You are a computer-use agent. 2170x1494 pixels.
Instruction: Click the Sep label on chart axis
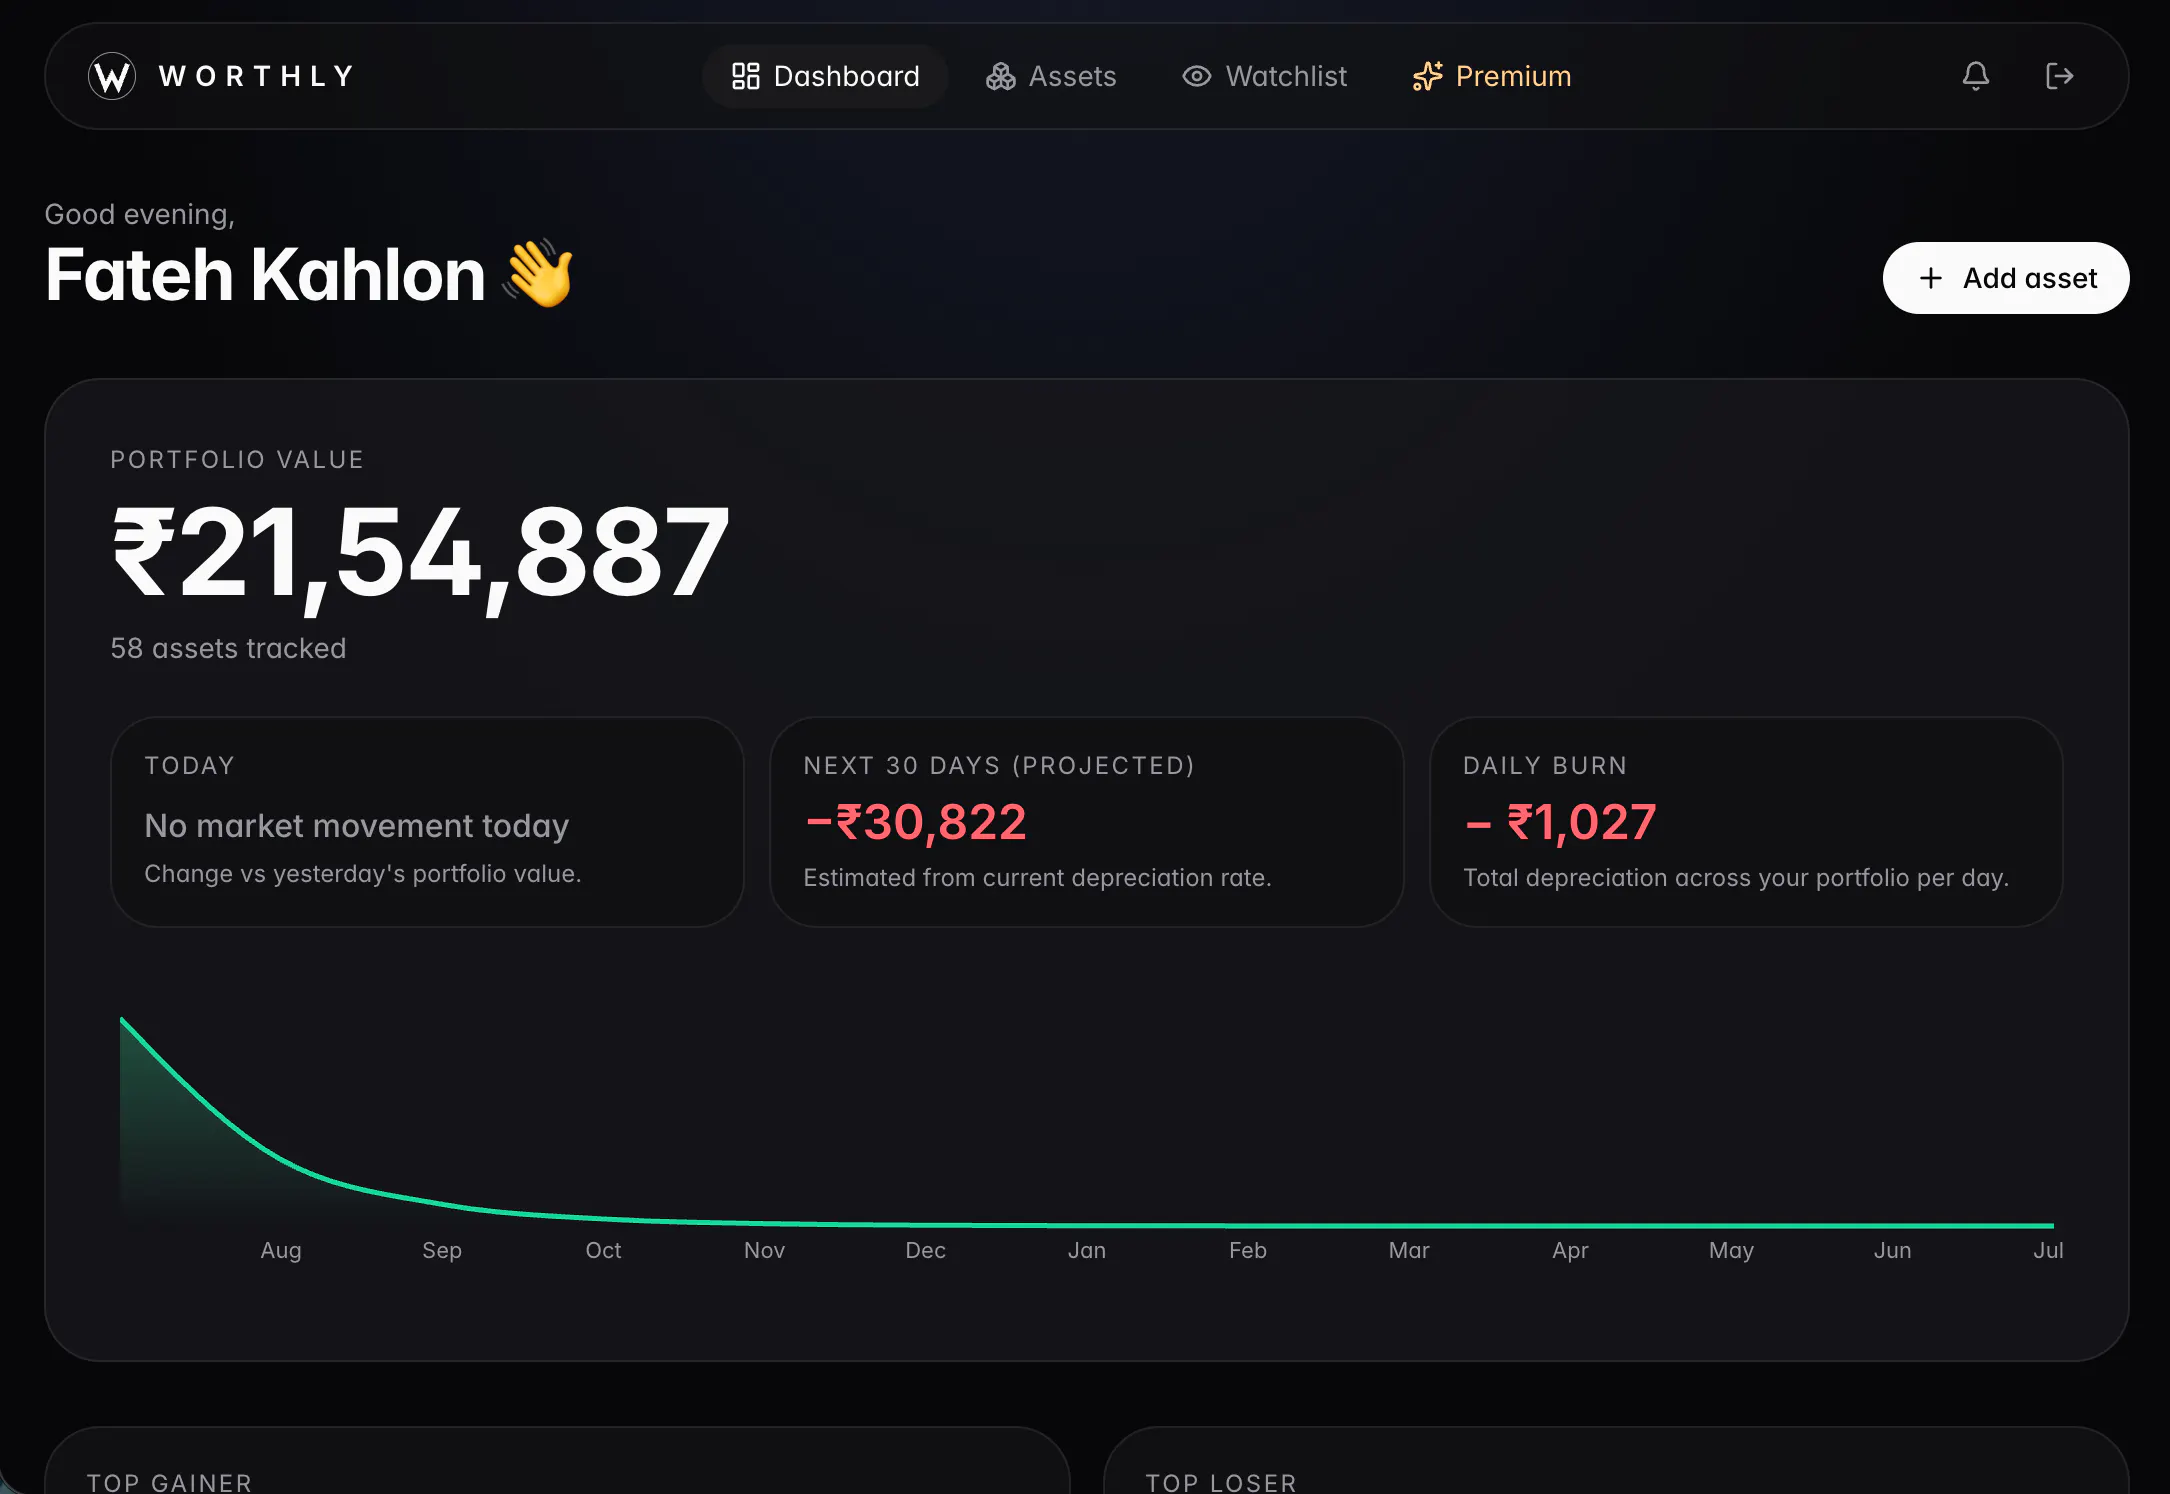[442, 1250]
